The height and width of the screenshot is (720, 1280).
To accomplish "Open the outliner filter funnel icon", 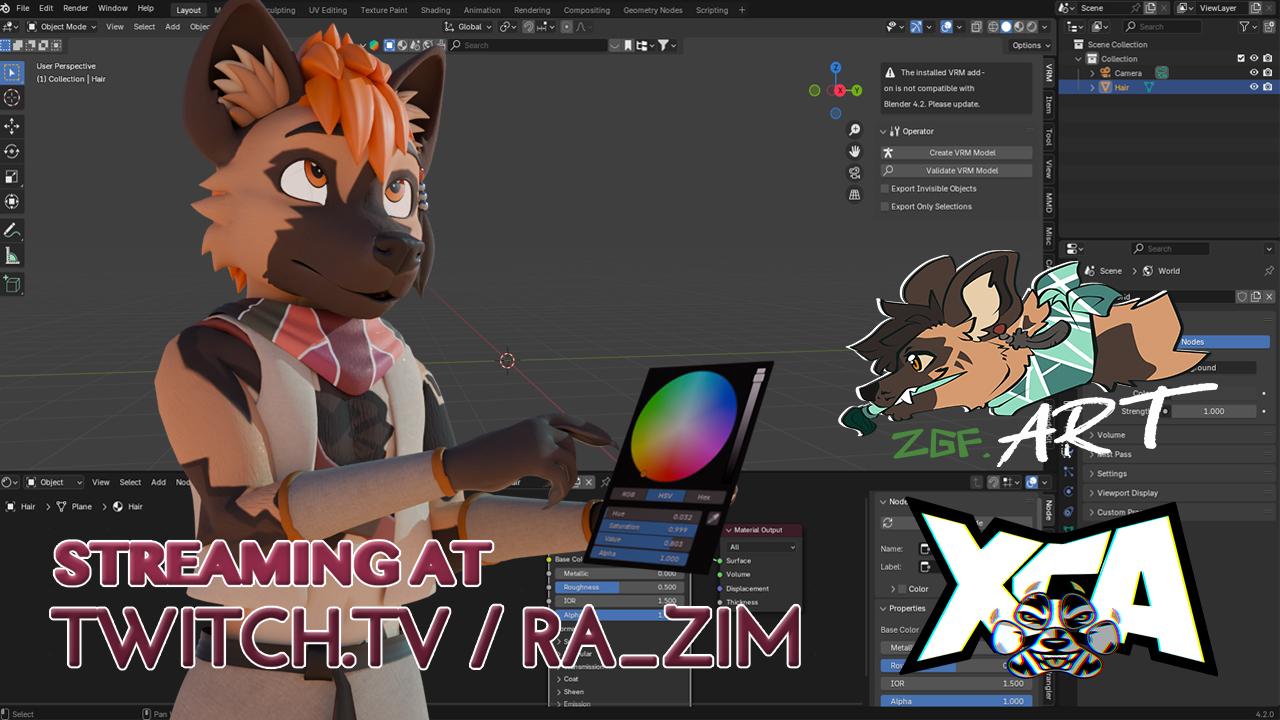I will point(1245,27).
